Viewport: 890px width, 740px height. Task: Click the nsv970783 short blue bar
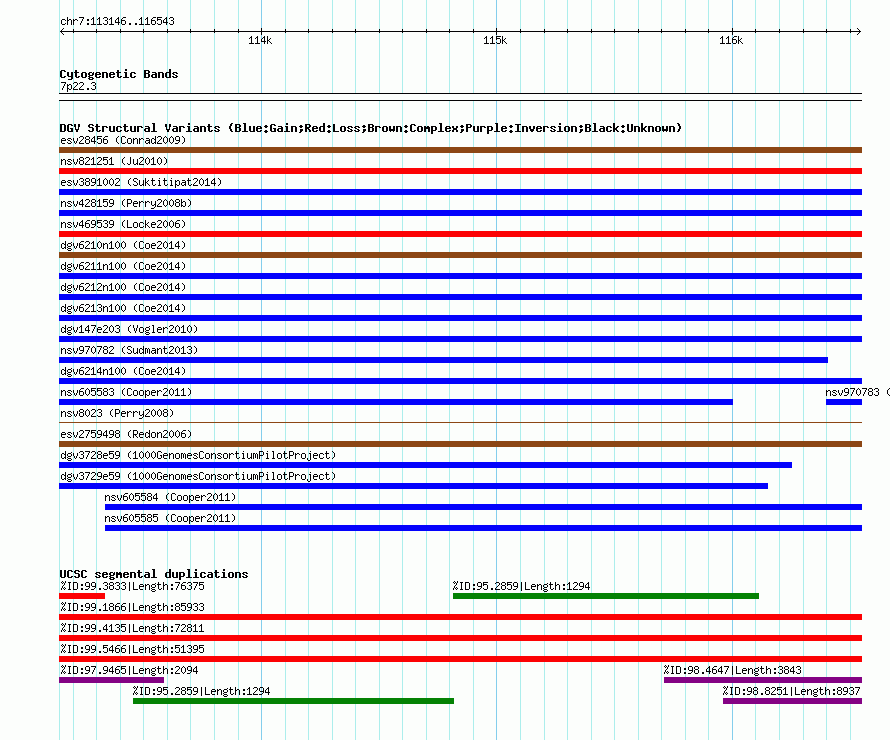coord(844,402)
